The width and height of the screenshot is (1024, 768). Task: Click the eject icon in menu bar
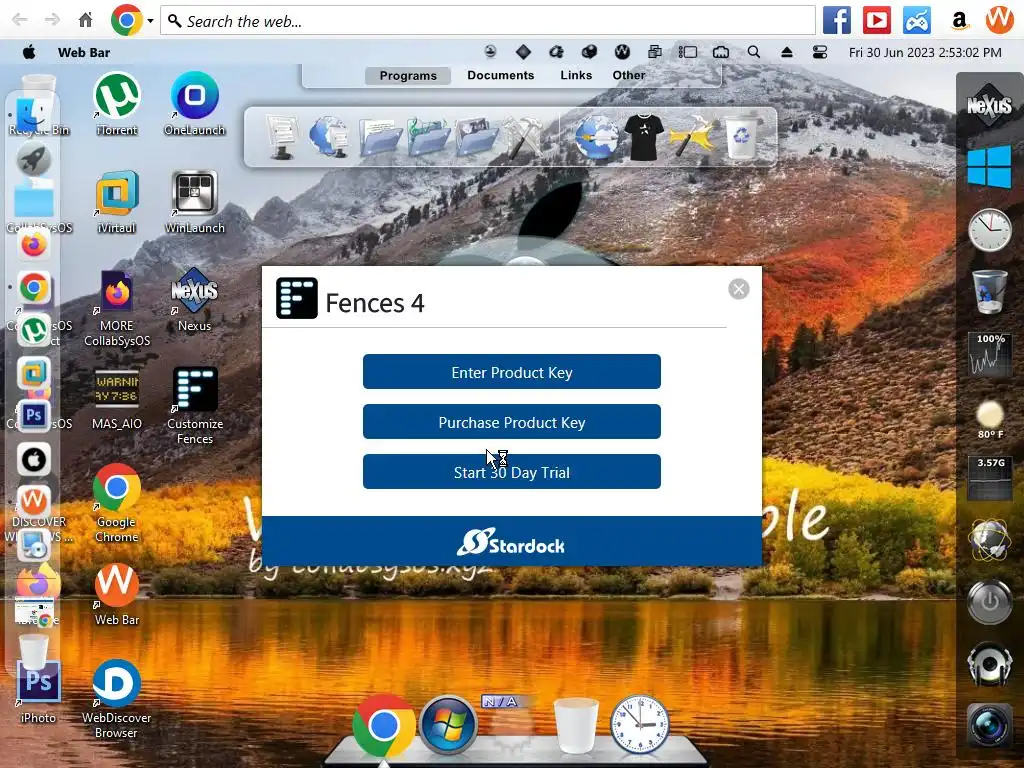[786, 52]
